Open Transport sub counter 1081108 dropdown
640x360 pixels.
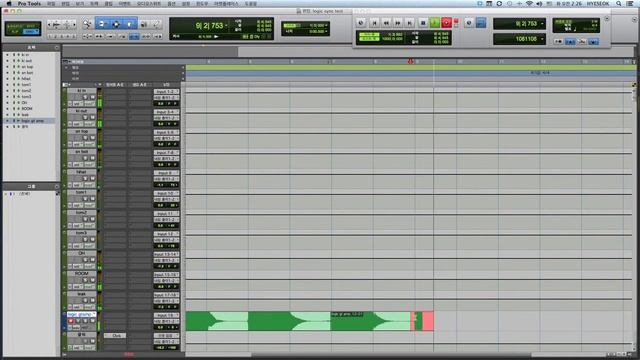(x=542, y=39)
